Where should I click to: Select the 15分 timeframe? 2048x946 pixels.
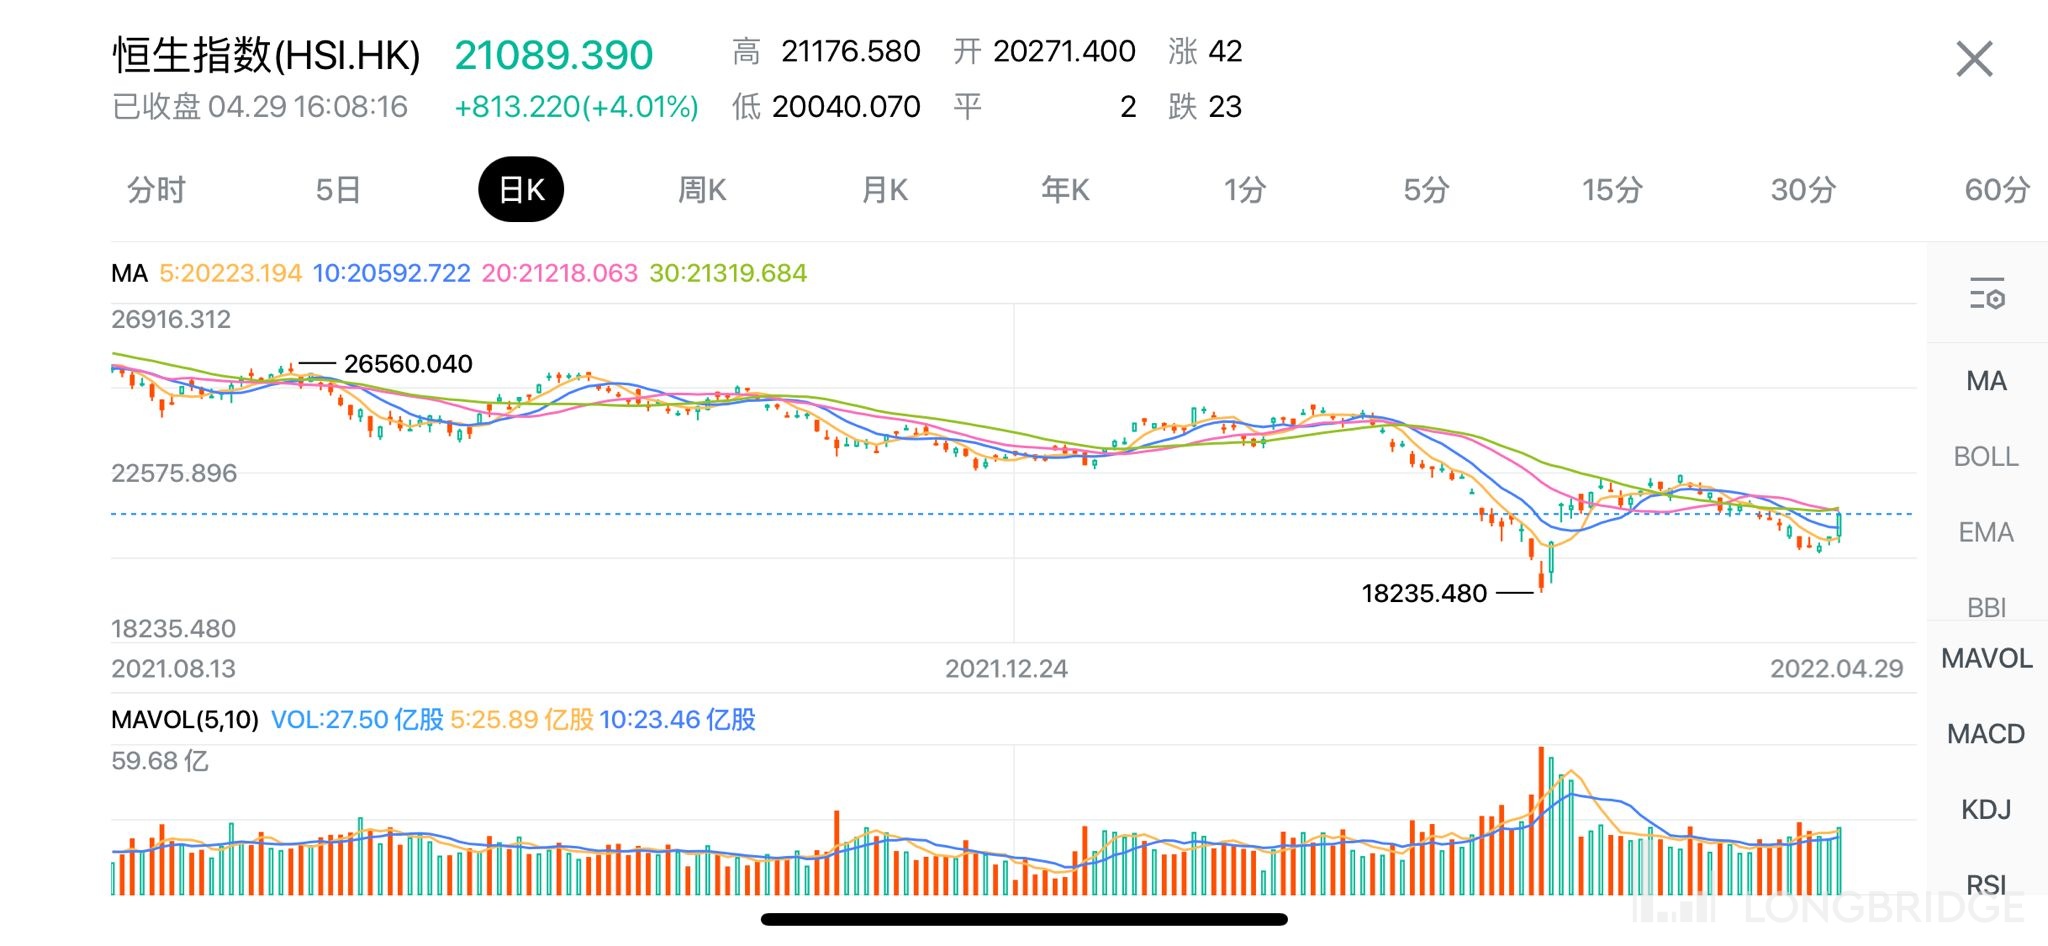[1612, 190]
